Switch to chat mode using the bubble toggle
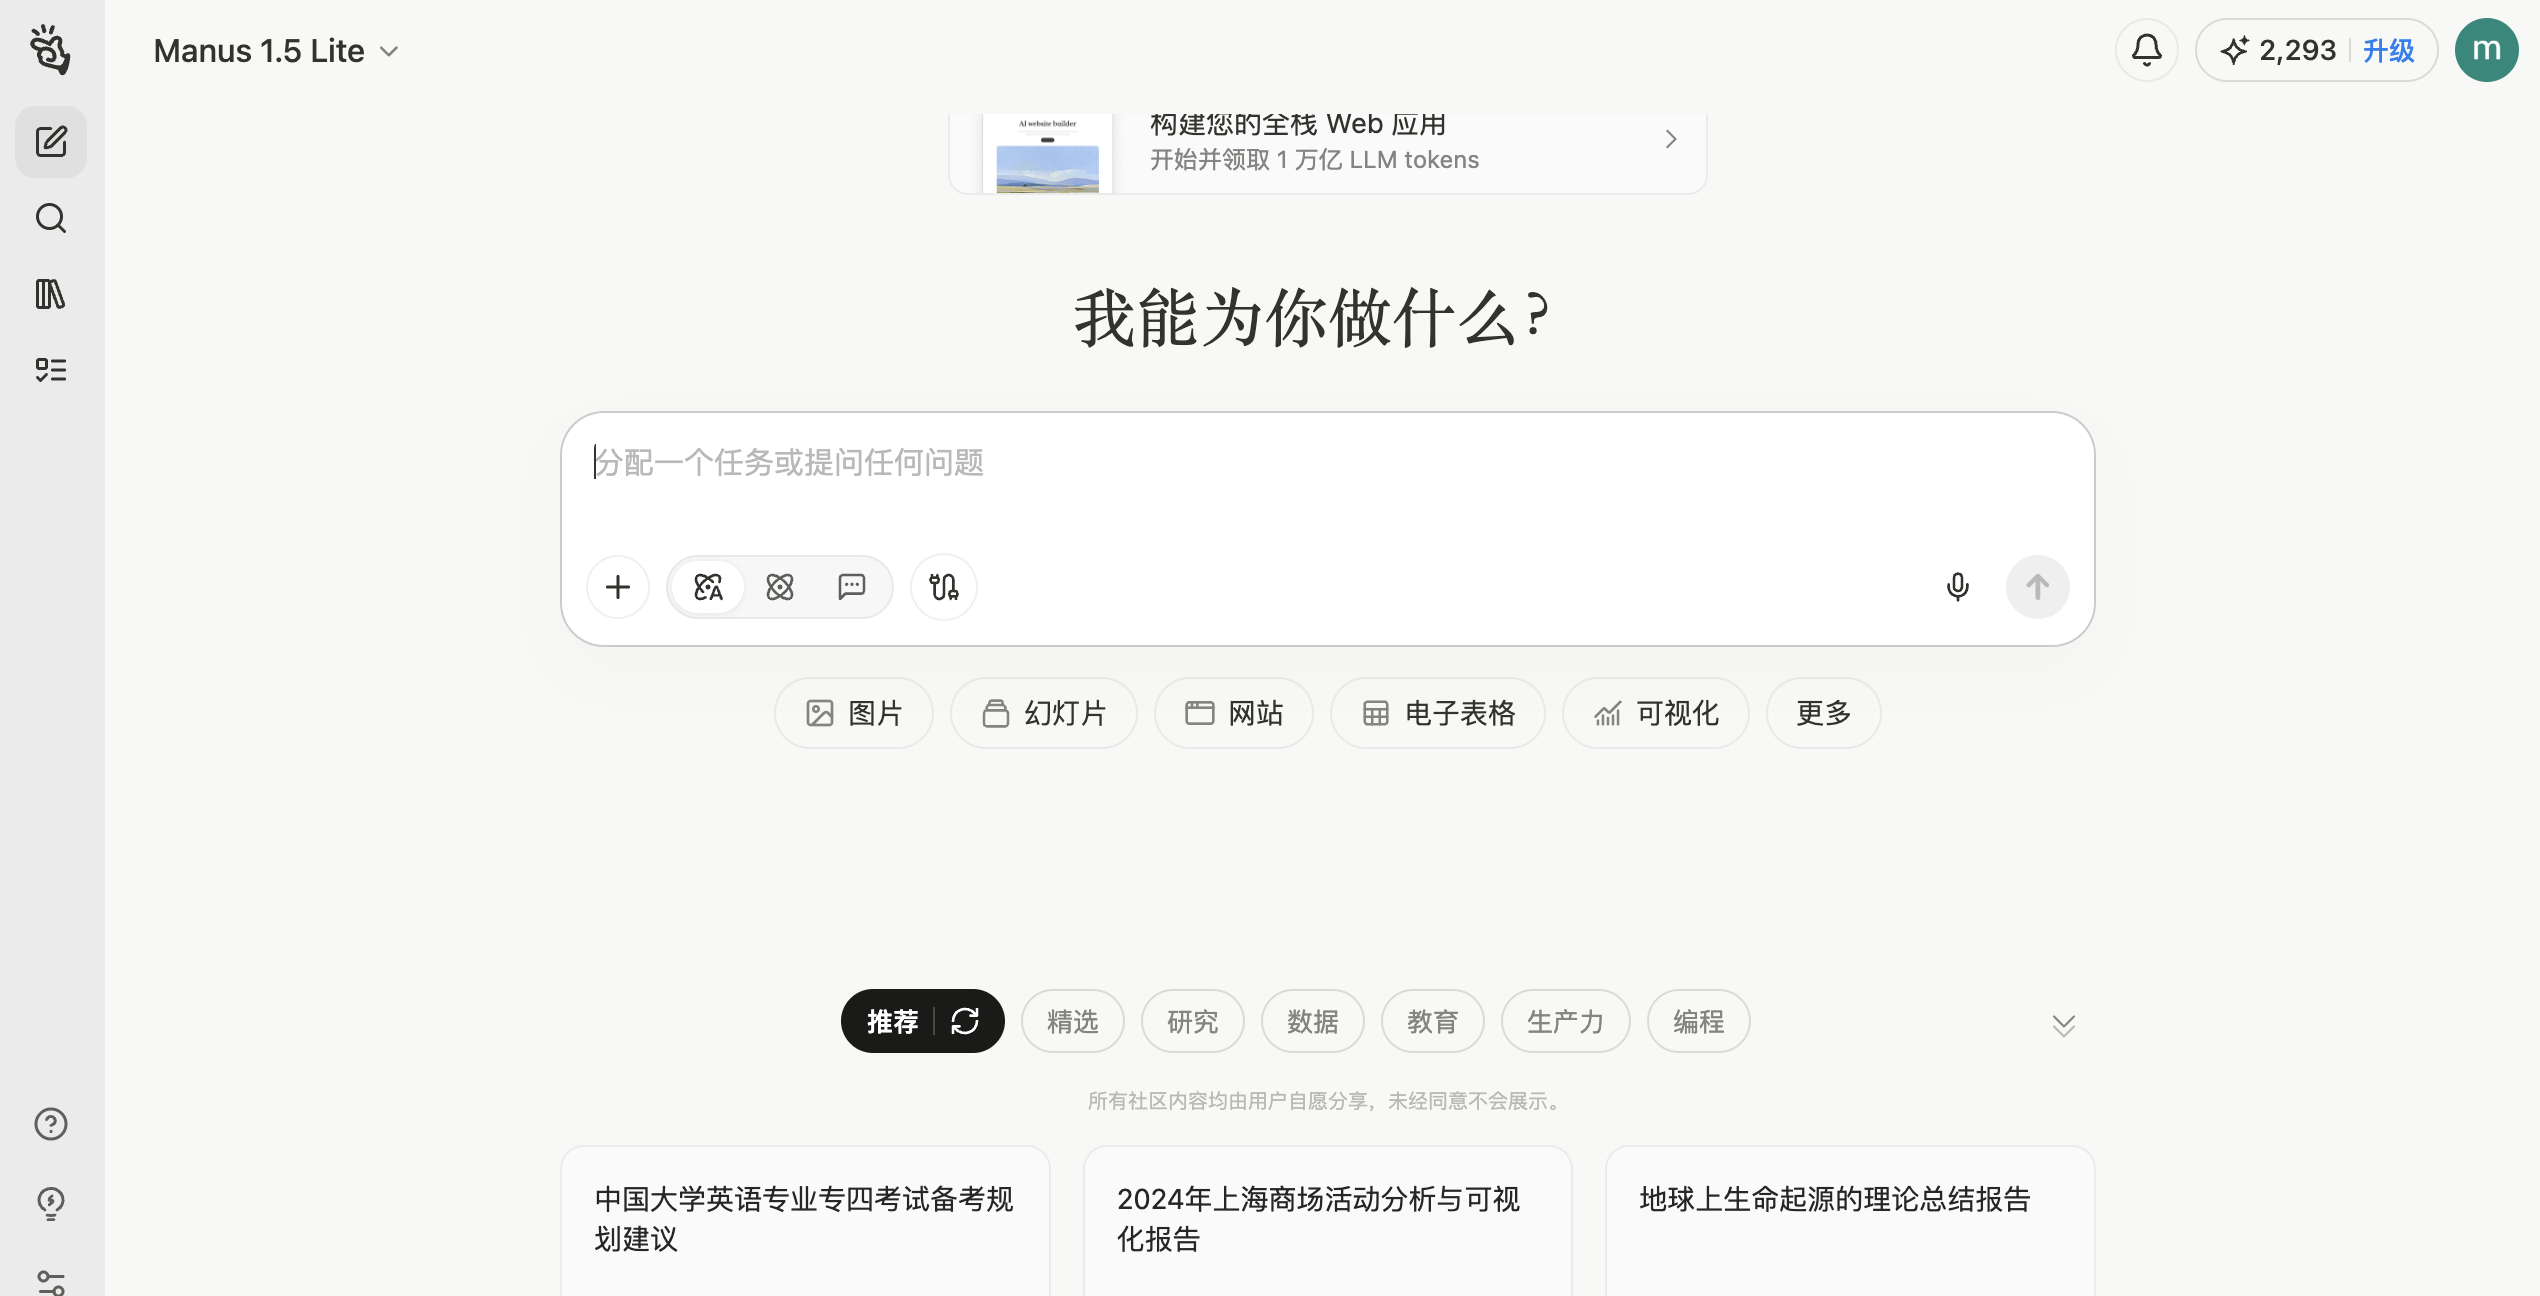Screen dimensions: 2540x1296 pyautogui.click(x=851, y=587)
